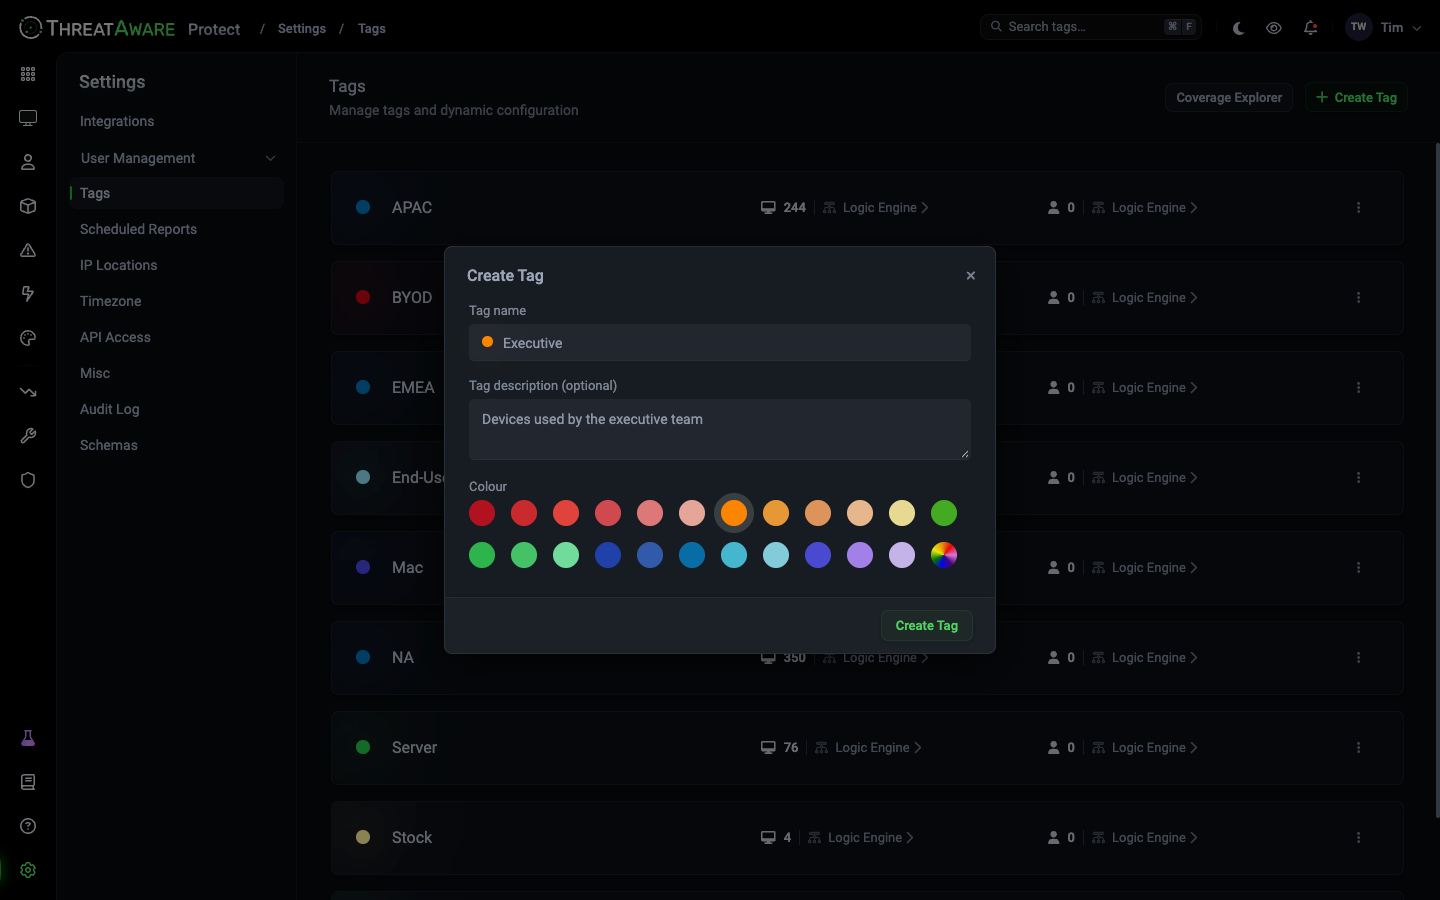
Task: Choose the pale yellow colour swatch
Action: pos(902,513)
